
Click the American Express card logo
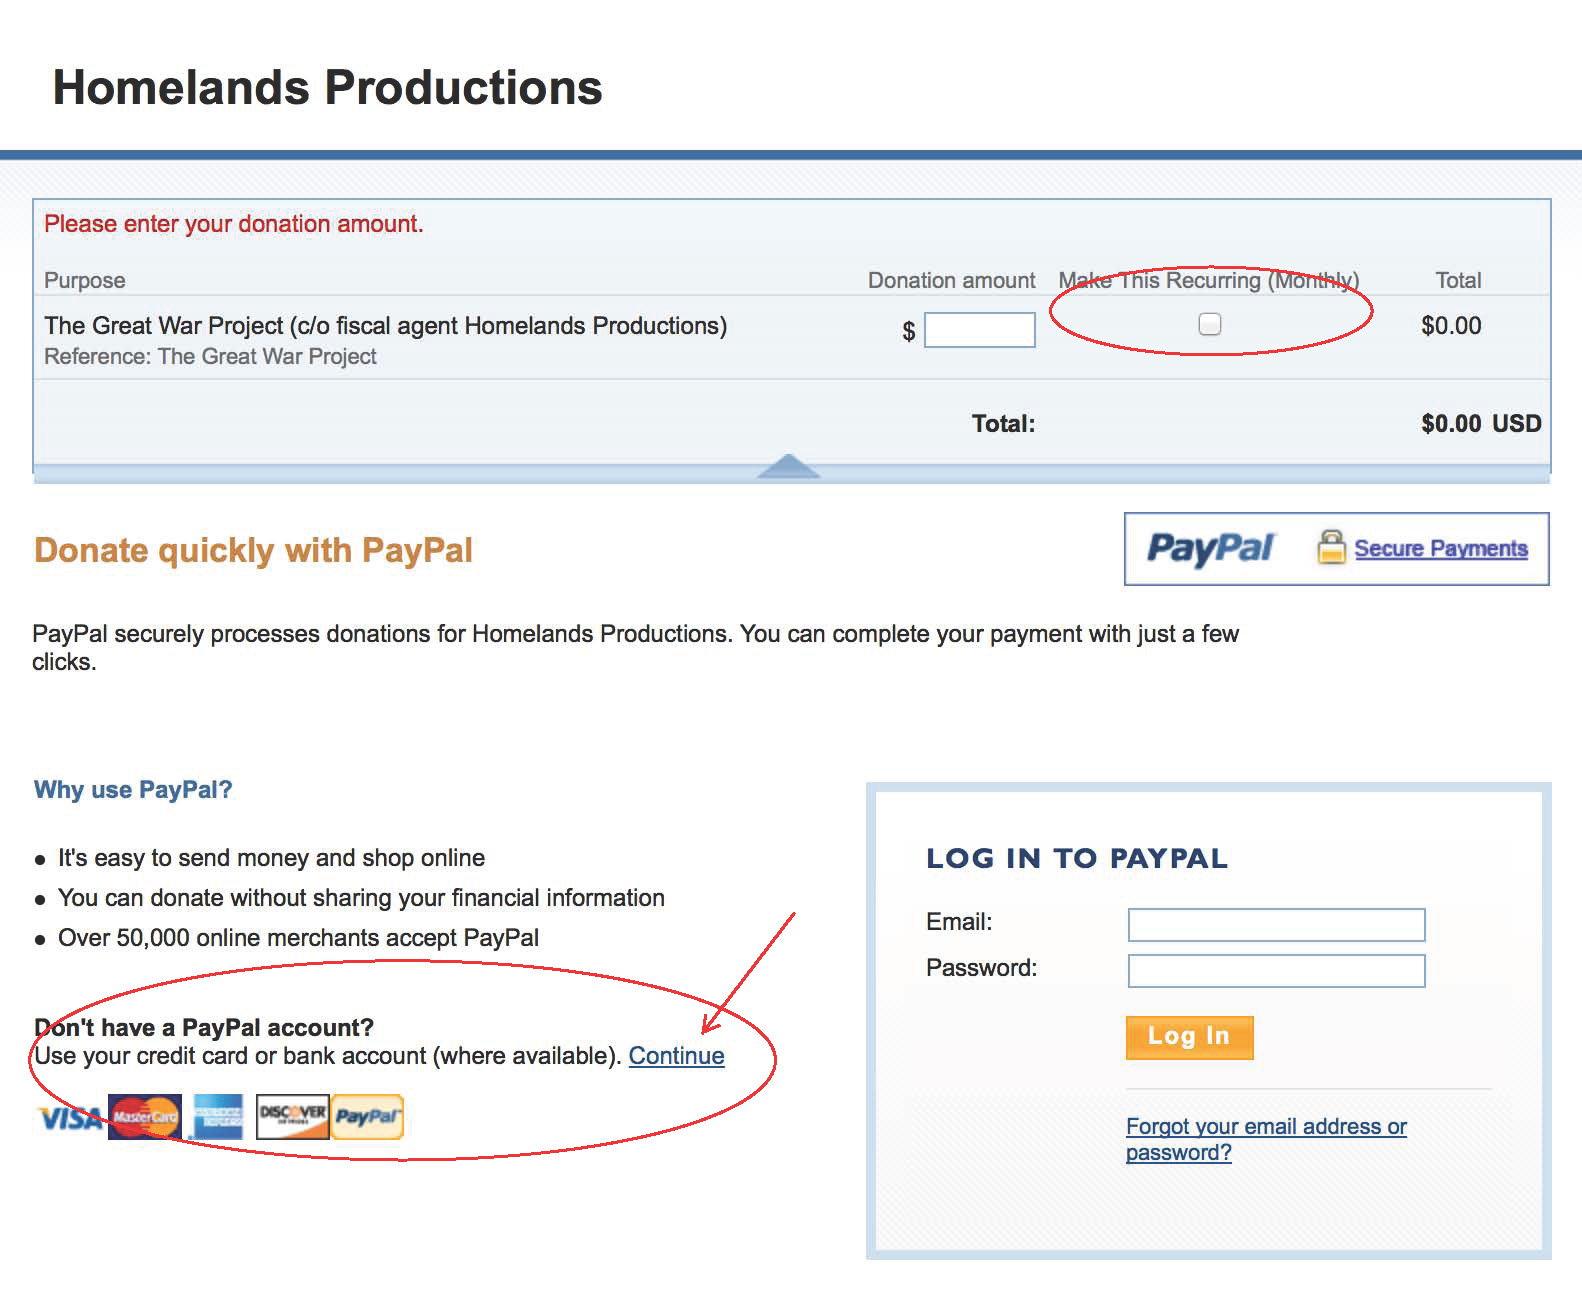[218, 1117]
